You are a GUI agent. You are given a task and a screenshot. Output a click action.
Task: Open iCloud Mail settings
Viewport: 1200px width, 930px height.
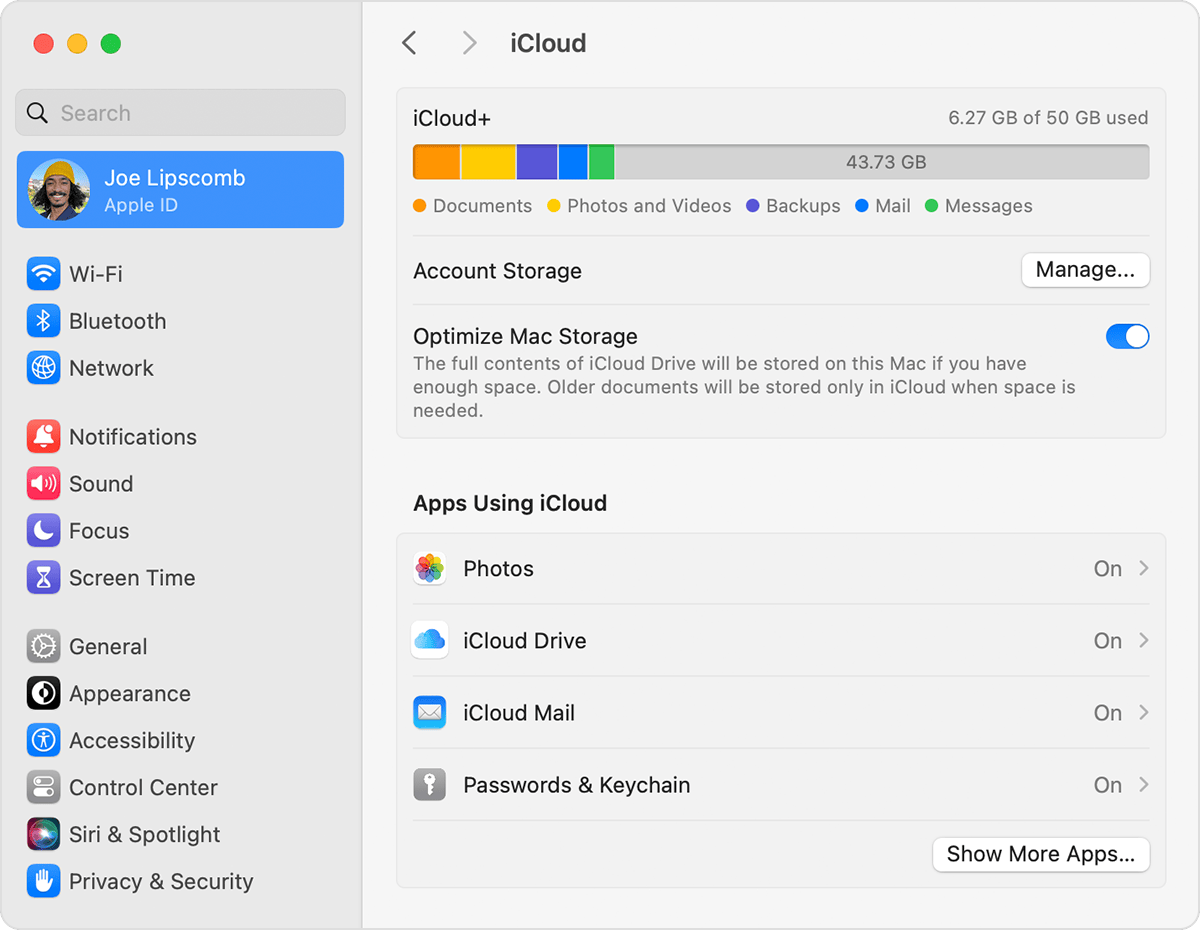[519, 713]
